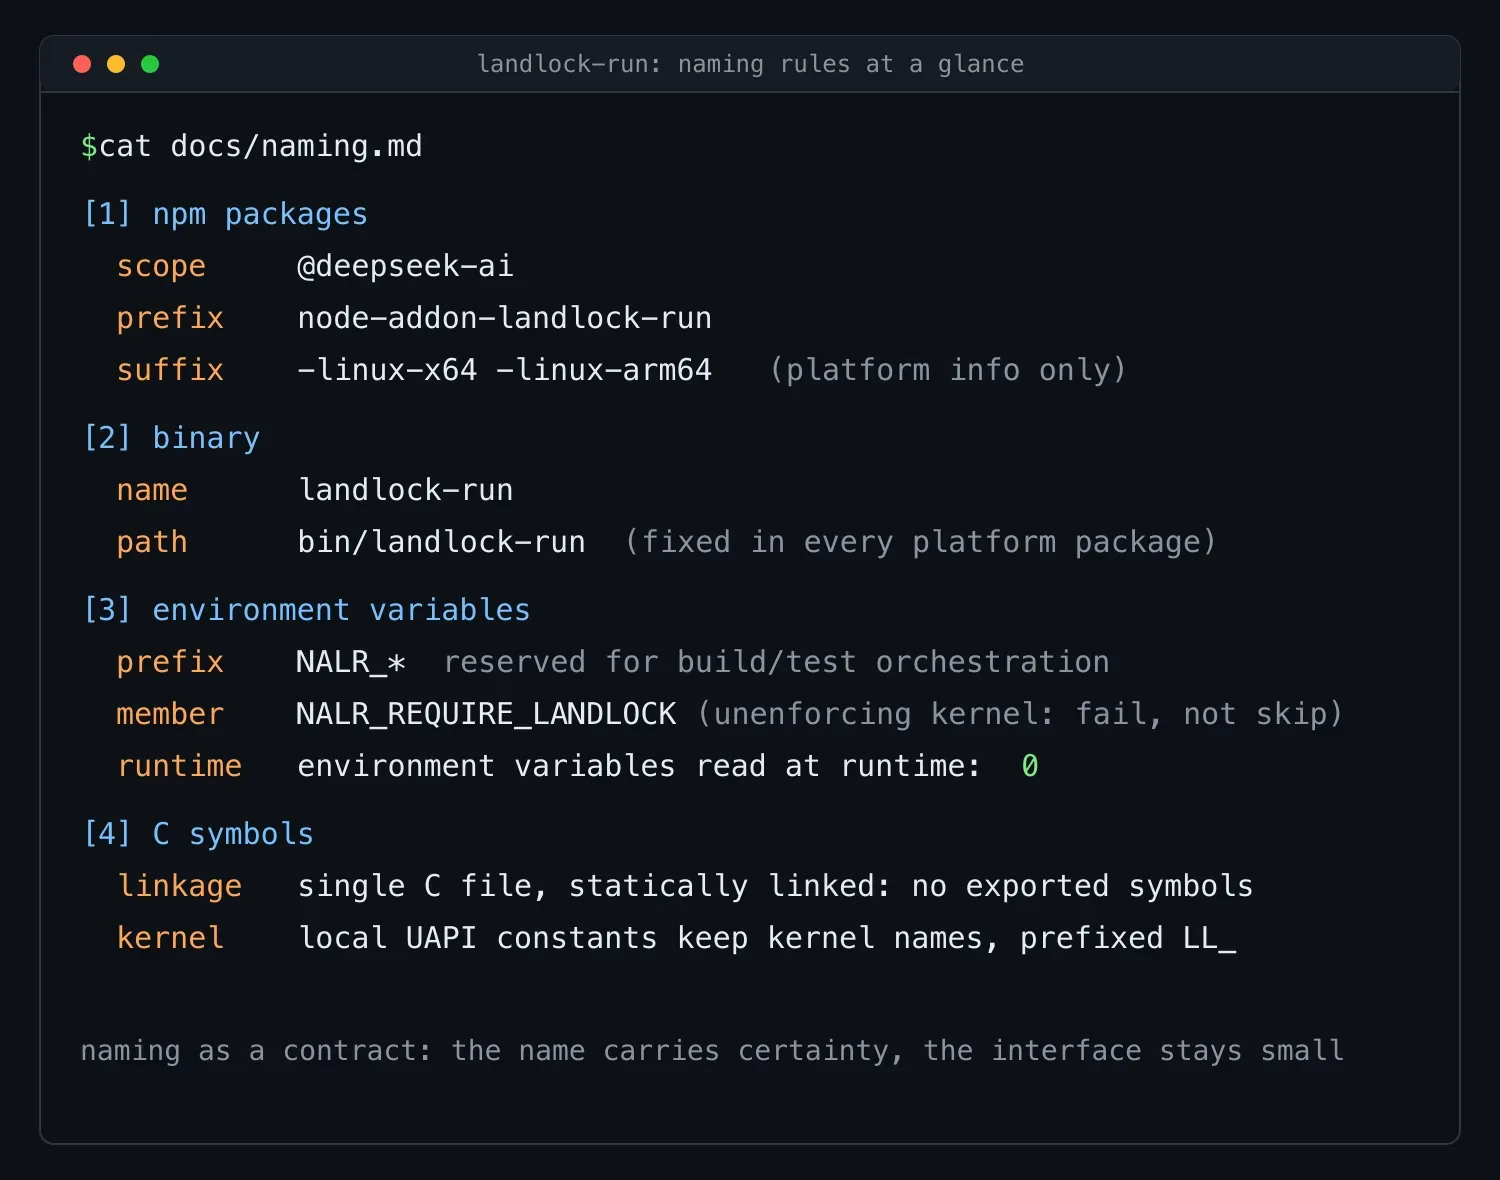Select the line 'local UAPI constants keep kernel names, prefixed LL_'
Screen dimensions: 1500x1180
[x=767, y=938]
